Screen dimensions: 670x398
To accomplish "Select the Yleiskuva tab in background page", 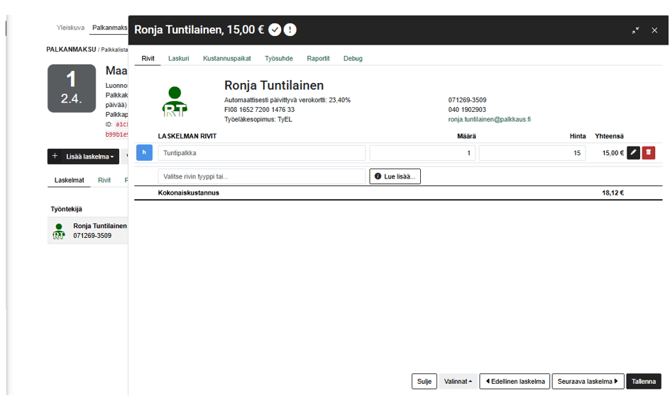I will click(71, 27).
